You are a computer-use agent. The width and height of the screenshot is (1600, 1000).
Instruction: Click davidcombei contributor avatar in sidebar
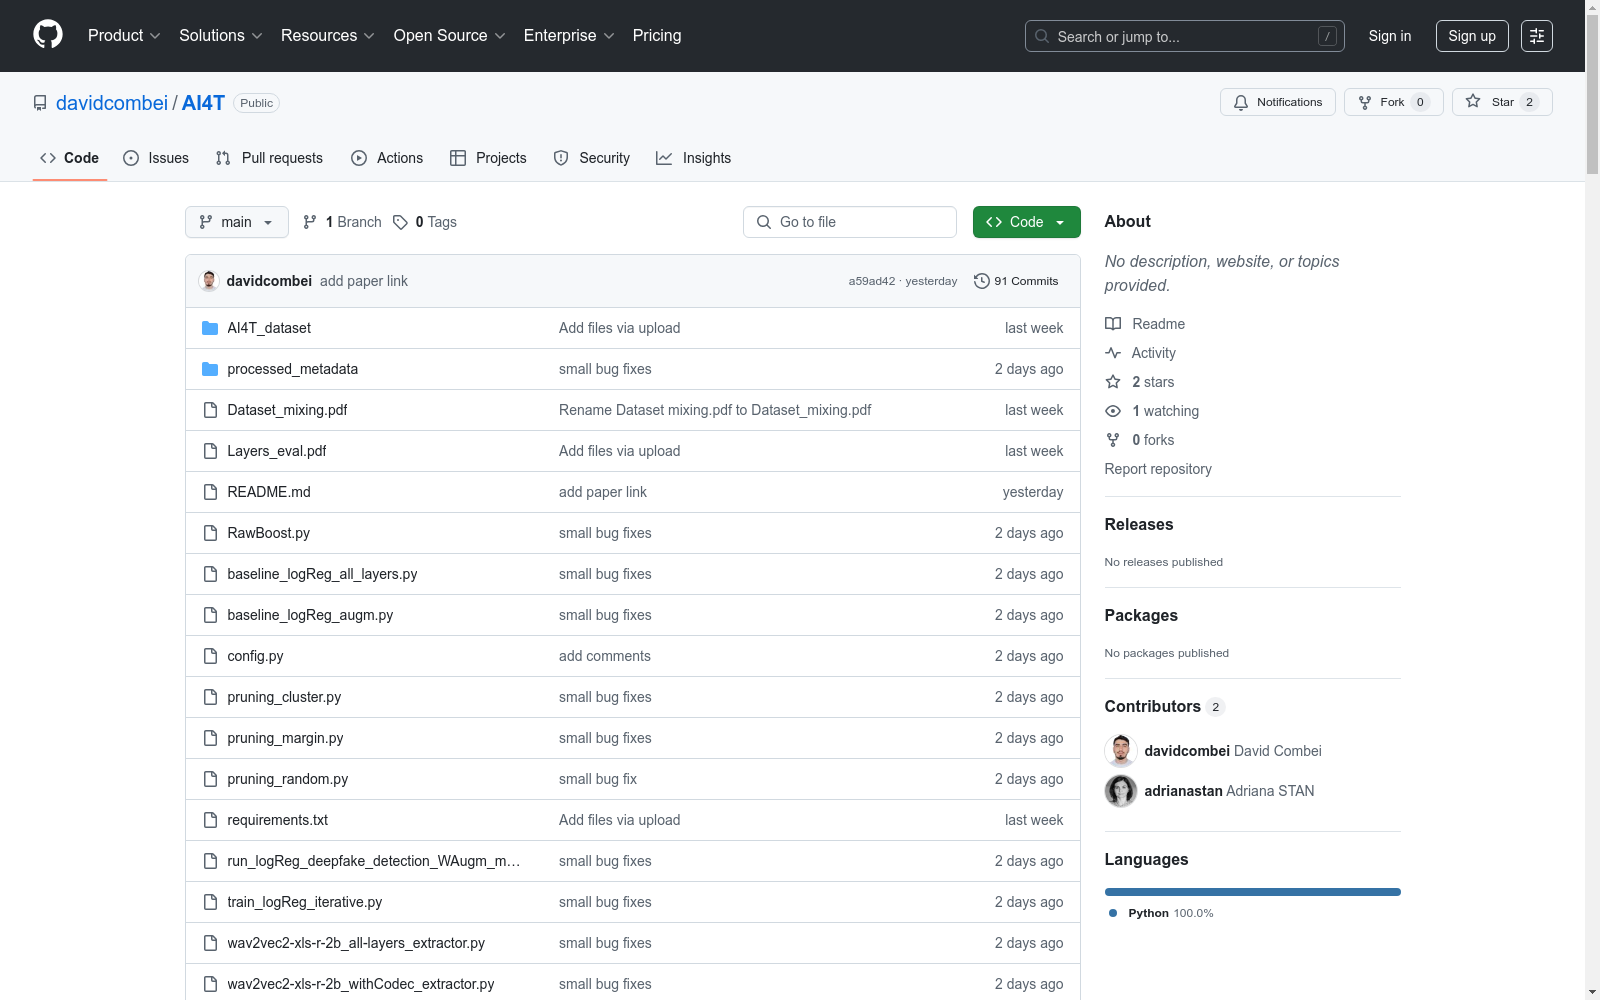coord(1121,751)
